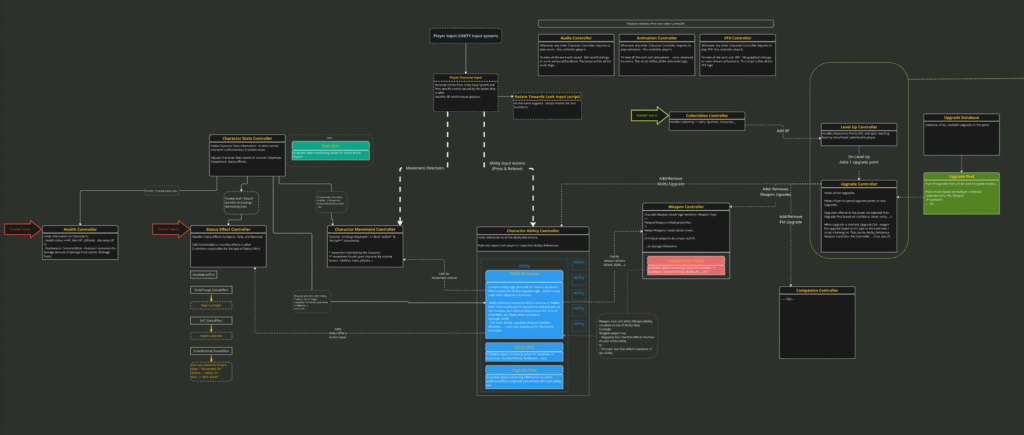The height and width of the screenshot is (435, 1024).
Task: Select the Character Ability Controller header
Action: pyautogui.click(x=533, y=230)
